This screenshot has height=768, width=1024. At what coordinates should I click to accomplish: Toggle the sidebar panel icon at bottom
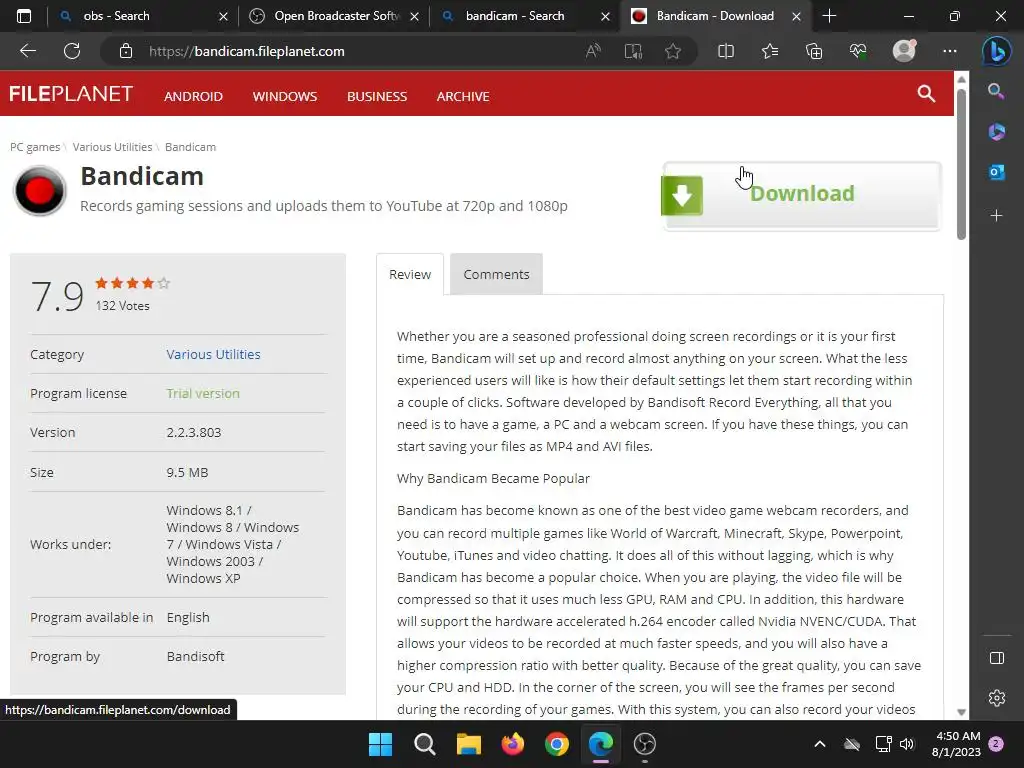pos(997,658)
